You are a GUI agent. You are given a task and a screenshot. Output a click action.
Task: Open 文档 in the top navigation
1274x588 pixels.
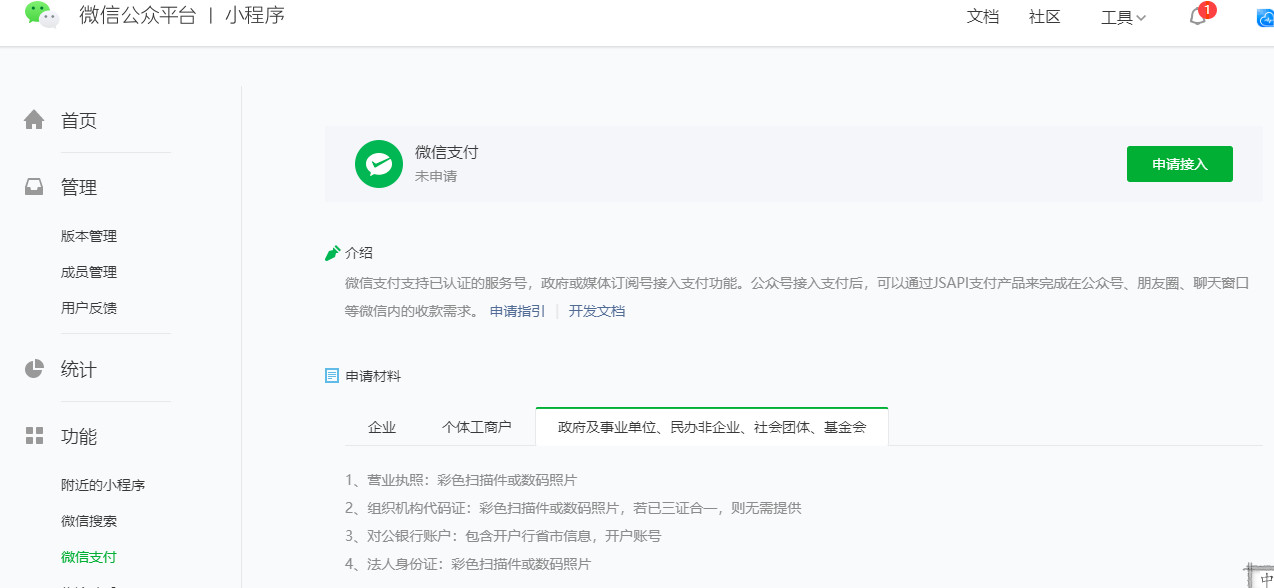[983, 17]
